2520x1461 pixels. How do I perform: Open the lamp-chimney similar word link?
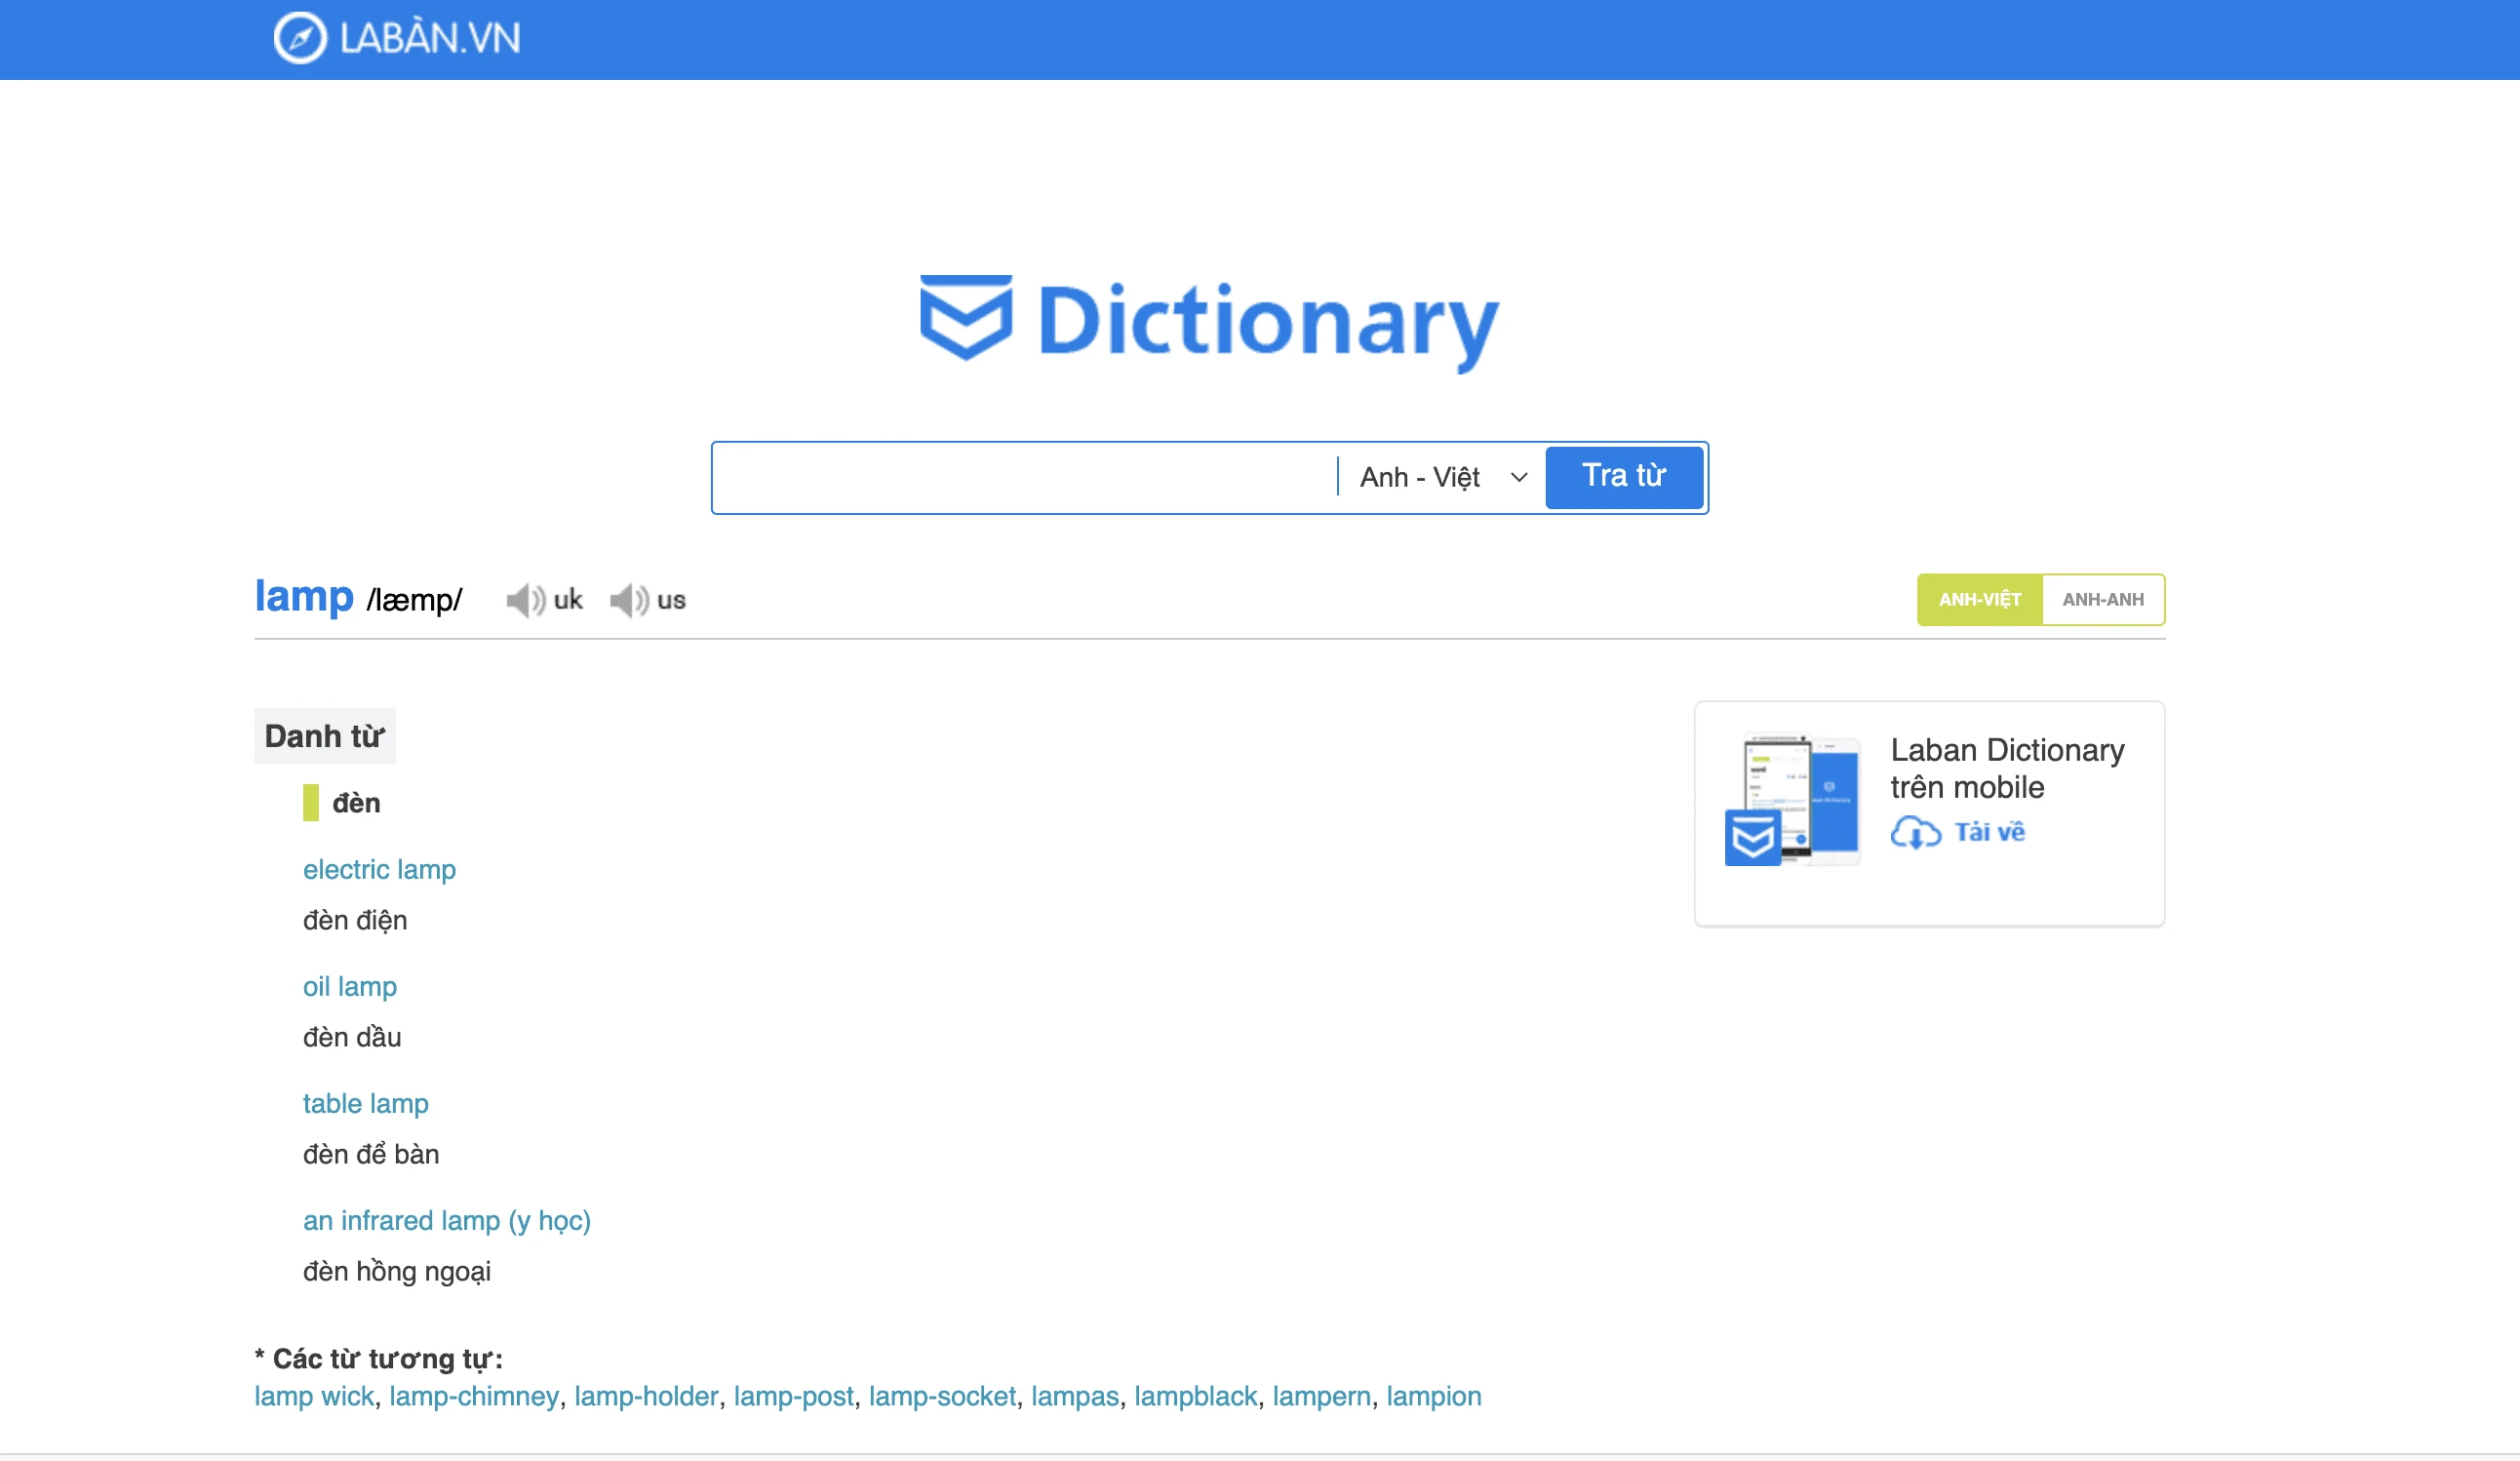click(473, 1397)
